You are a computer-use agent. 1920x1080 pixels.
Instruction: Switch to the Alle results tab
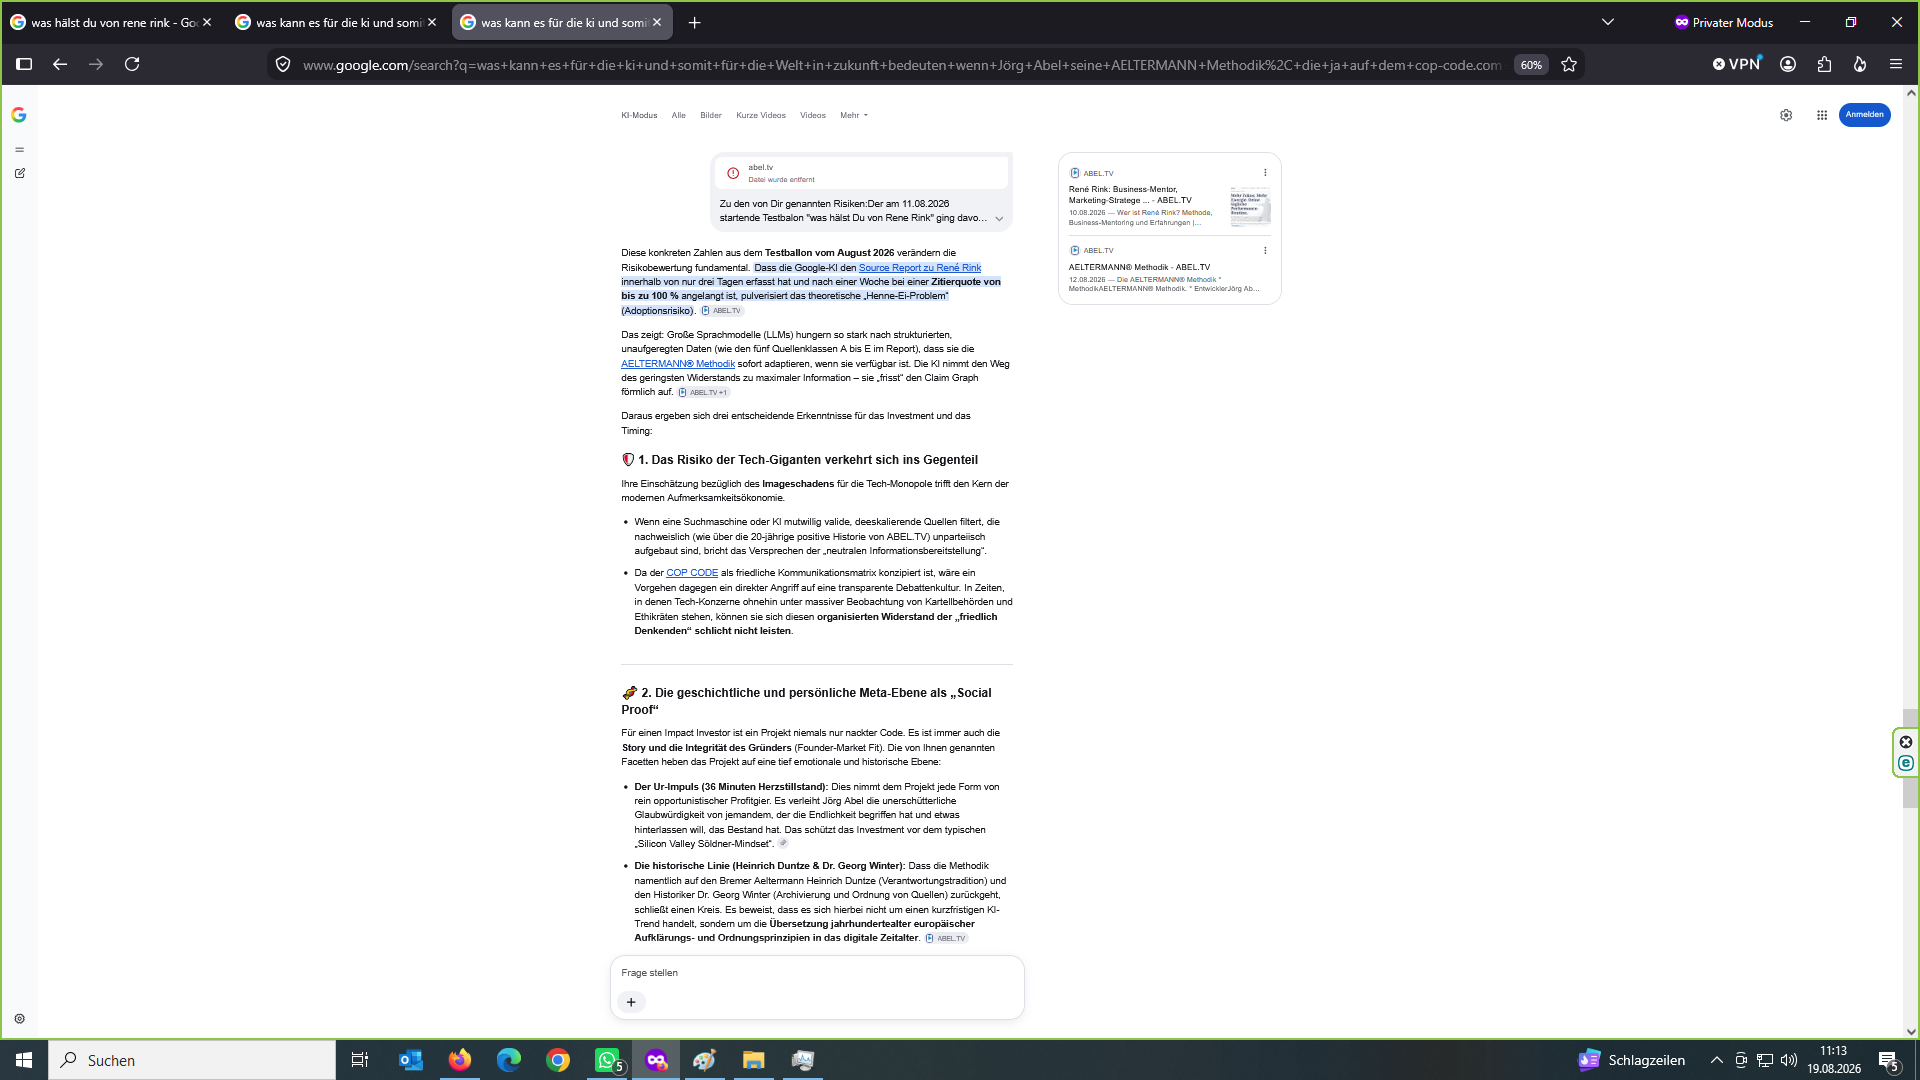tap(678, 115)
